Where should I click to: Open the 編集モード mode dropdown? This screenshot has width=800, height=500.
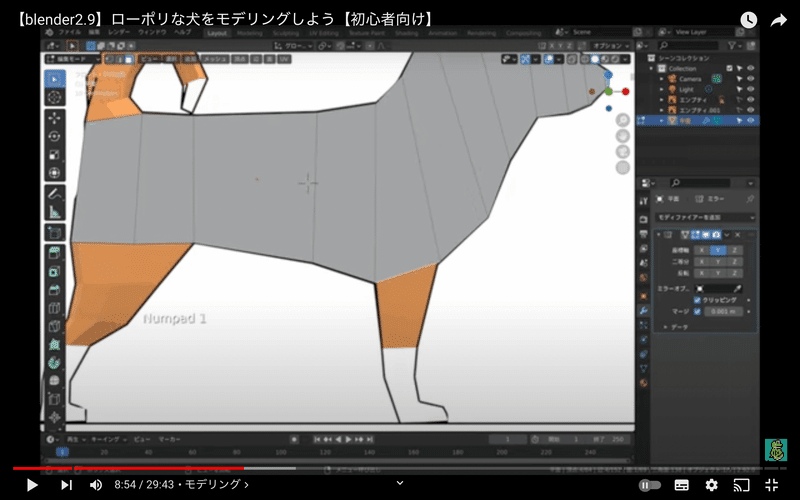[72, 59]
